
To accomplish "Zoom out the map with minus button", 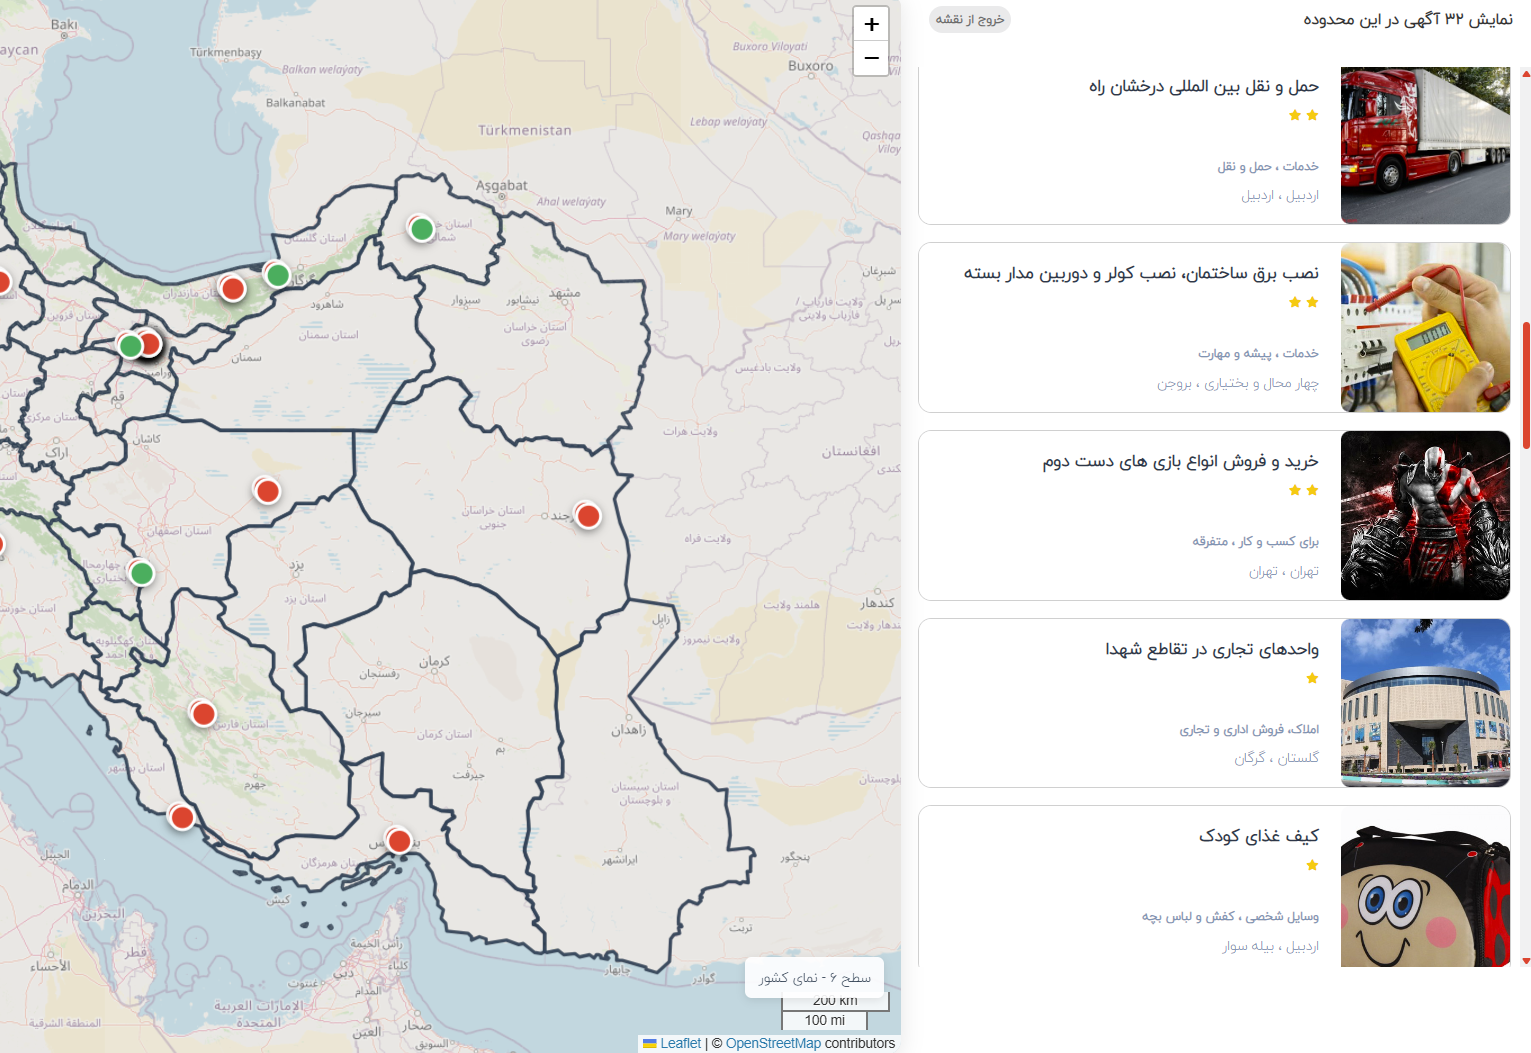I will click(871, 58).
